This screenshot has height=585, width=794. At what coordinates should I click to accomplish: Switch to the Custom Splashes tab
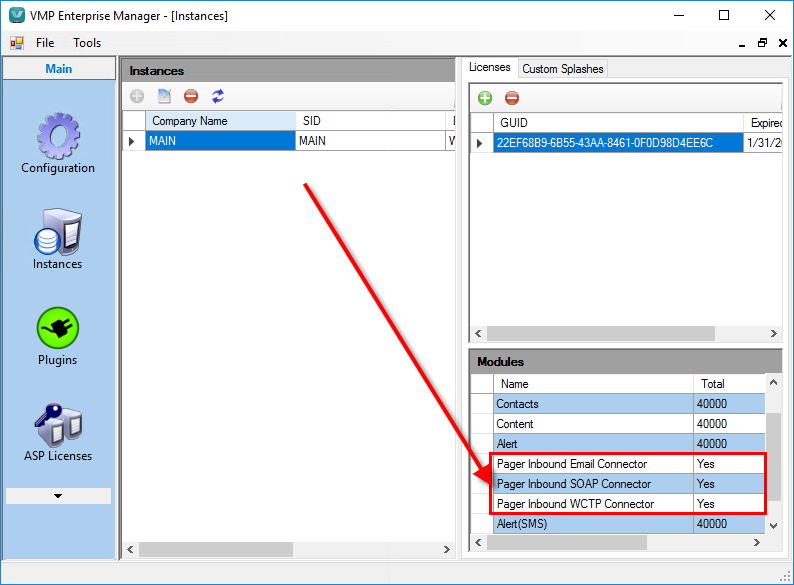pos(562,69)
